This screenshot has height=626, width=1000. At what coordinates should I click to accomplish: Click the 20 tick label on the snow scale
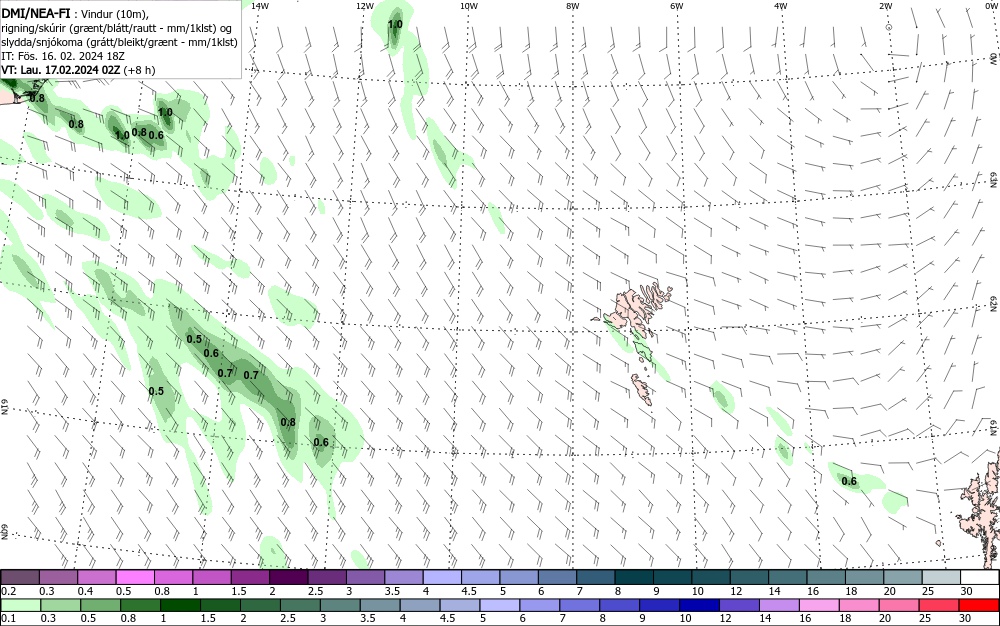[889, 591]
